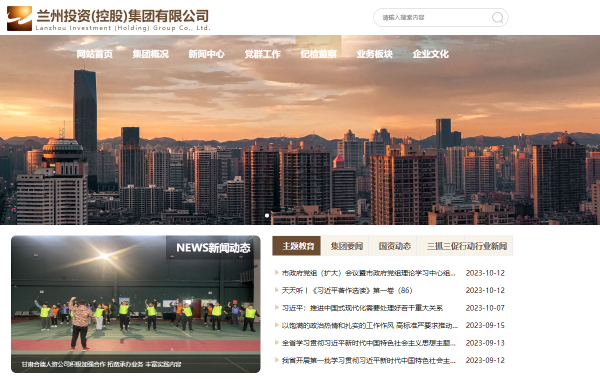Go to 企业文化 page
This screenshot has height=380, width=600.
point(430,54)
